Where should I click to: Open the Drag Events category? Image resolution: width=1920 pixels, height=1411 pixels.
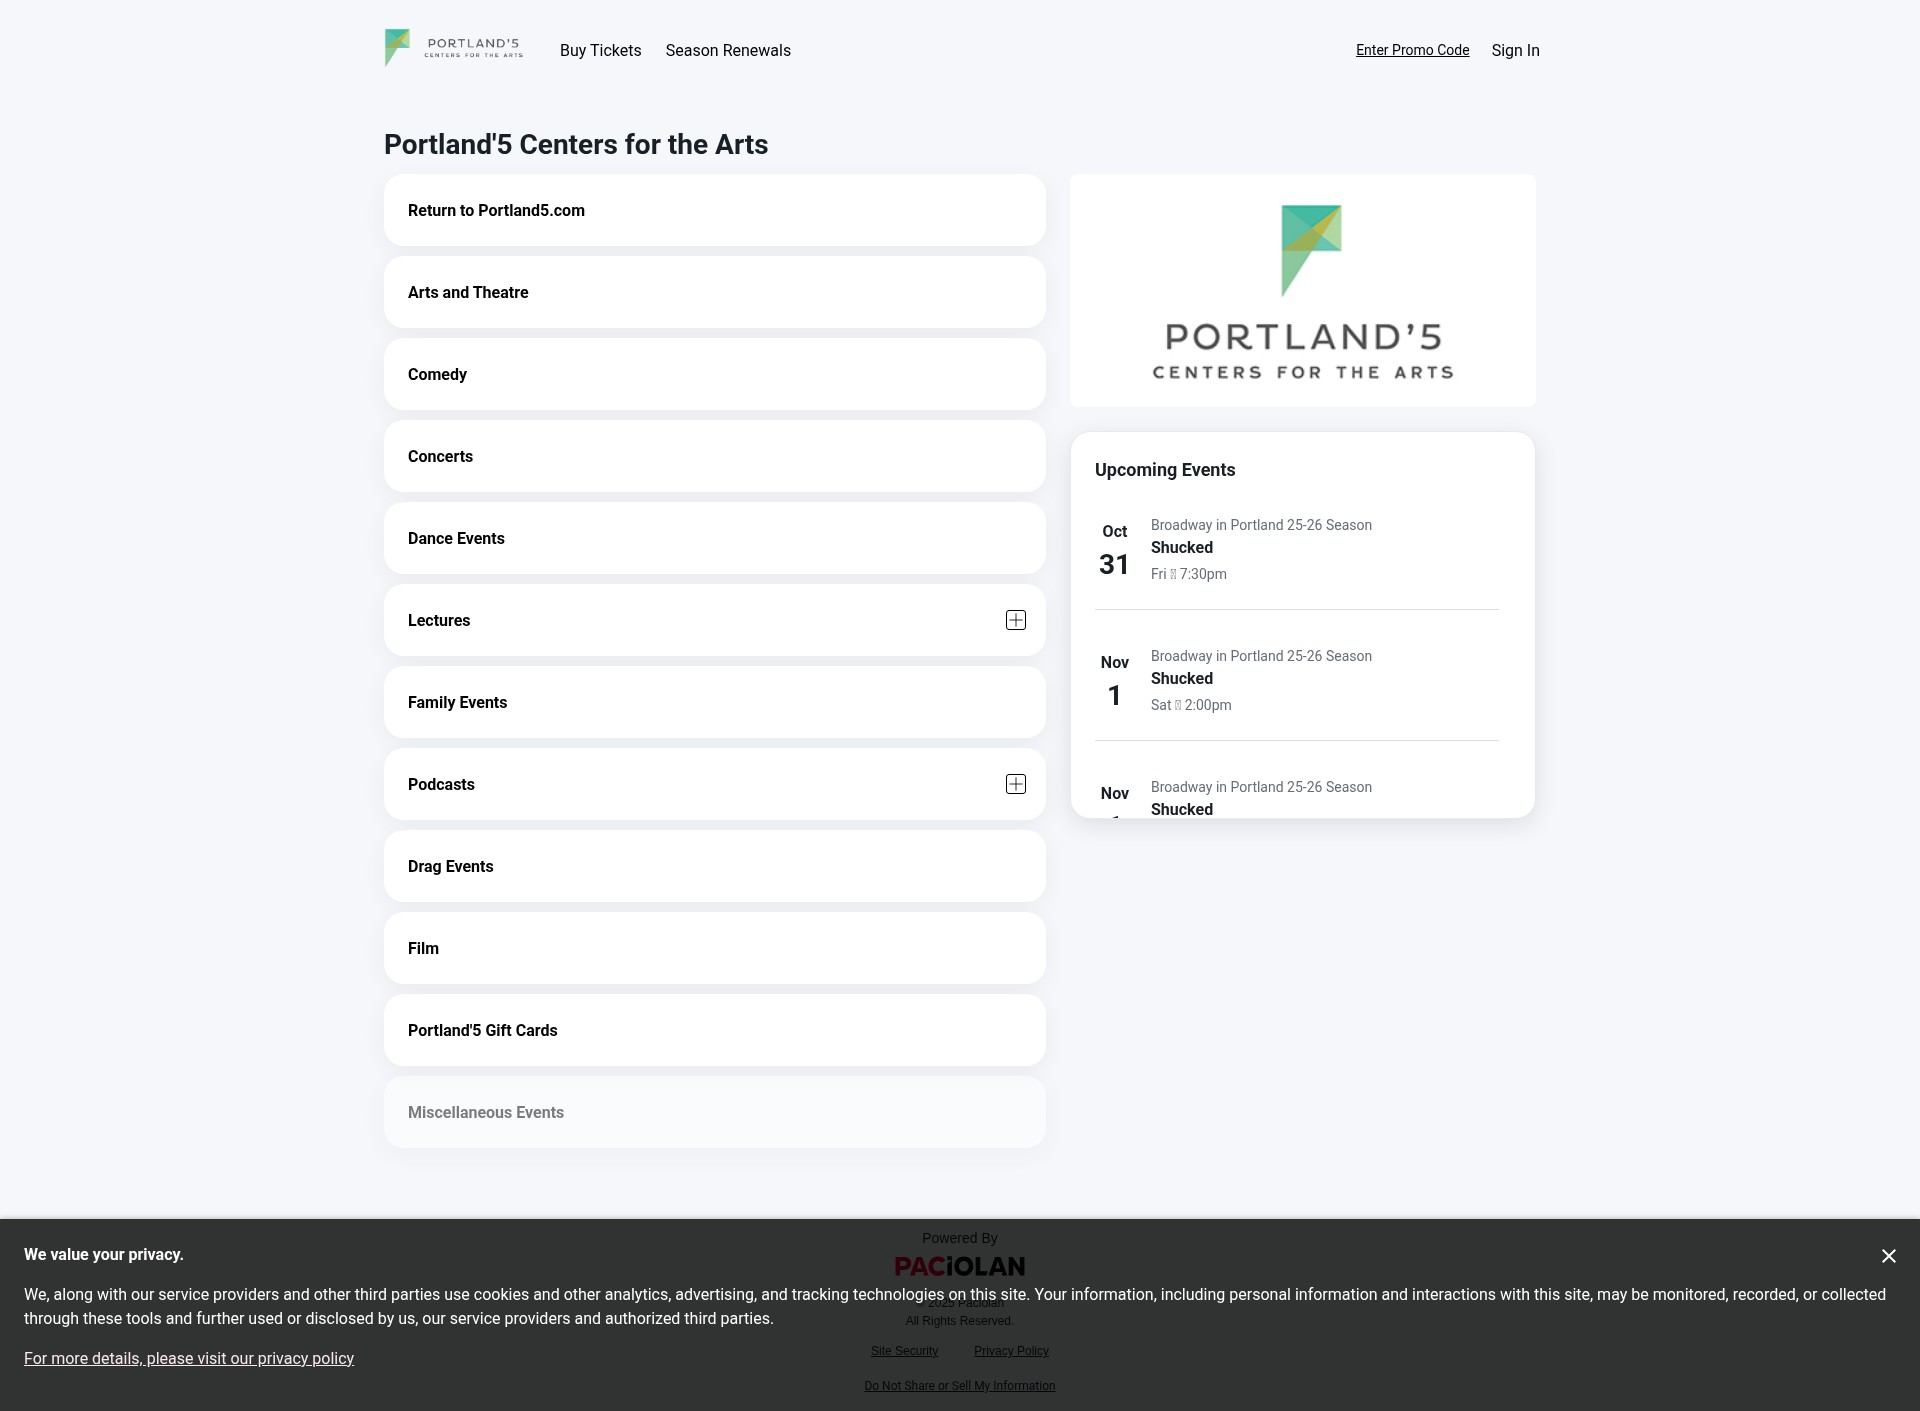tap(715, 866)
